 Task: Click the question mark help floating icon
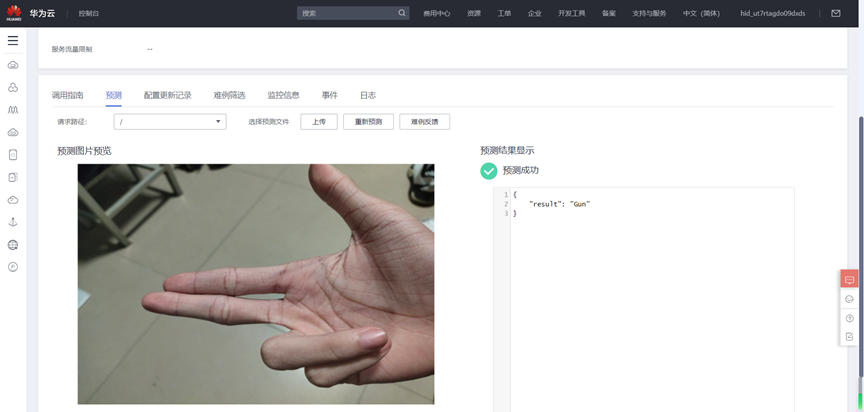(x=849, y=318)
